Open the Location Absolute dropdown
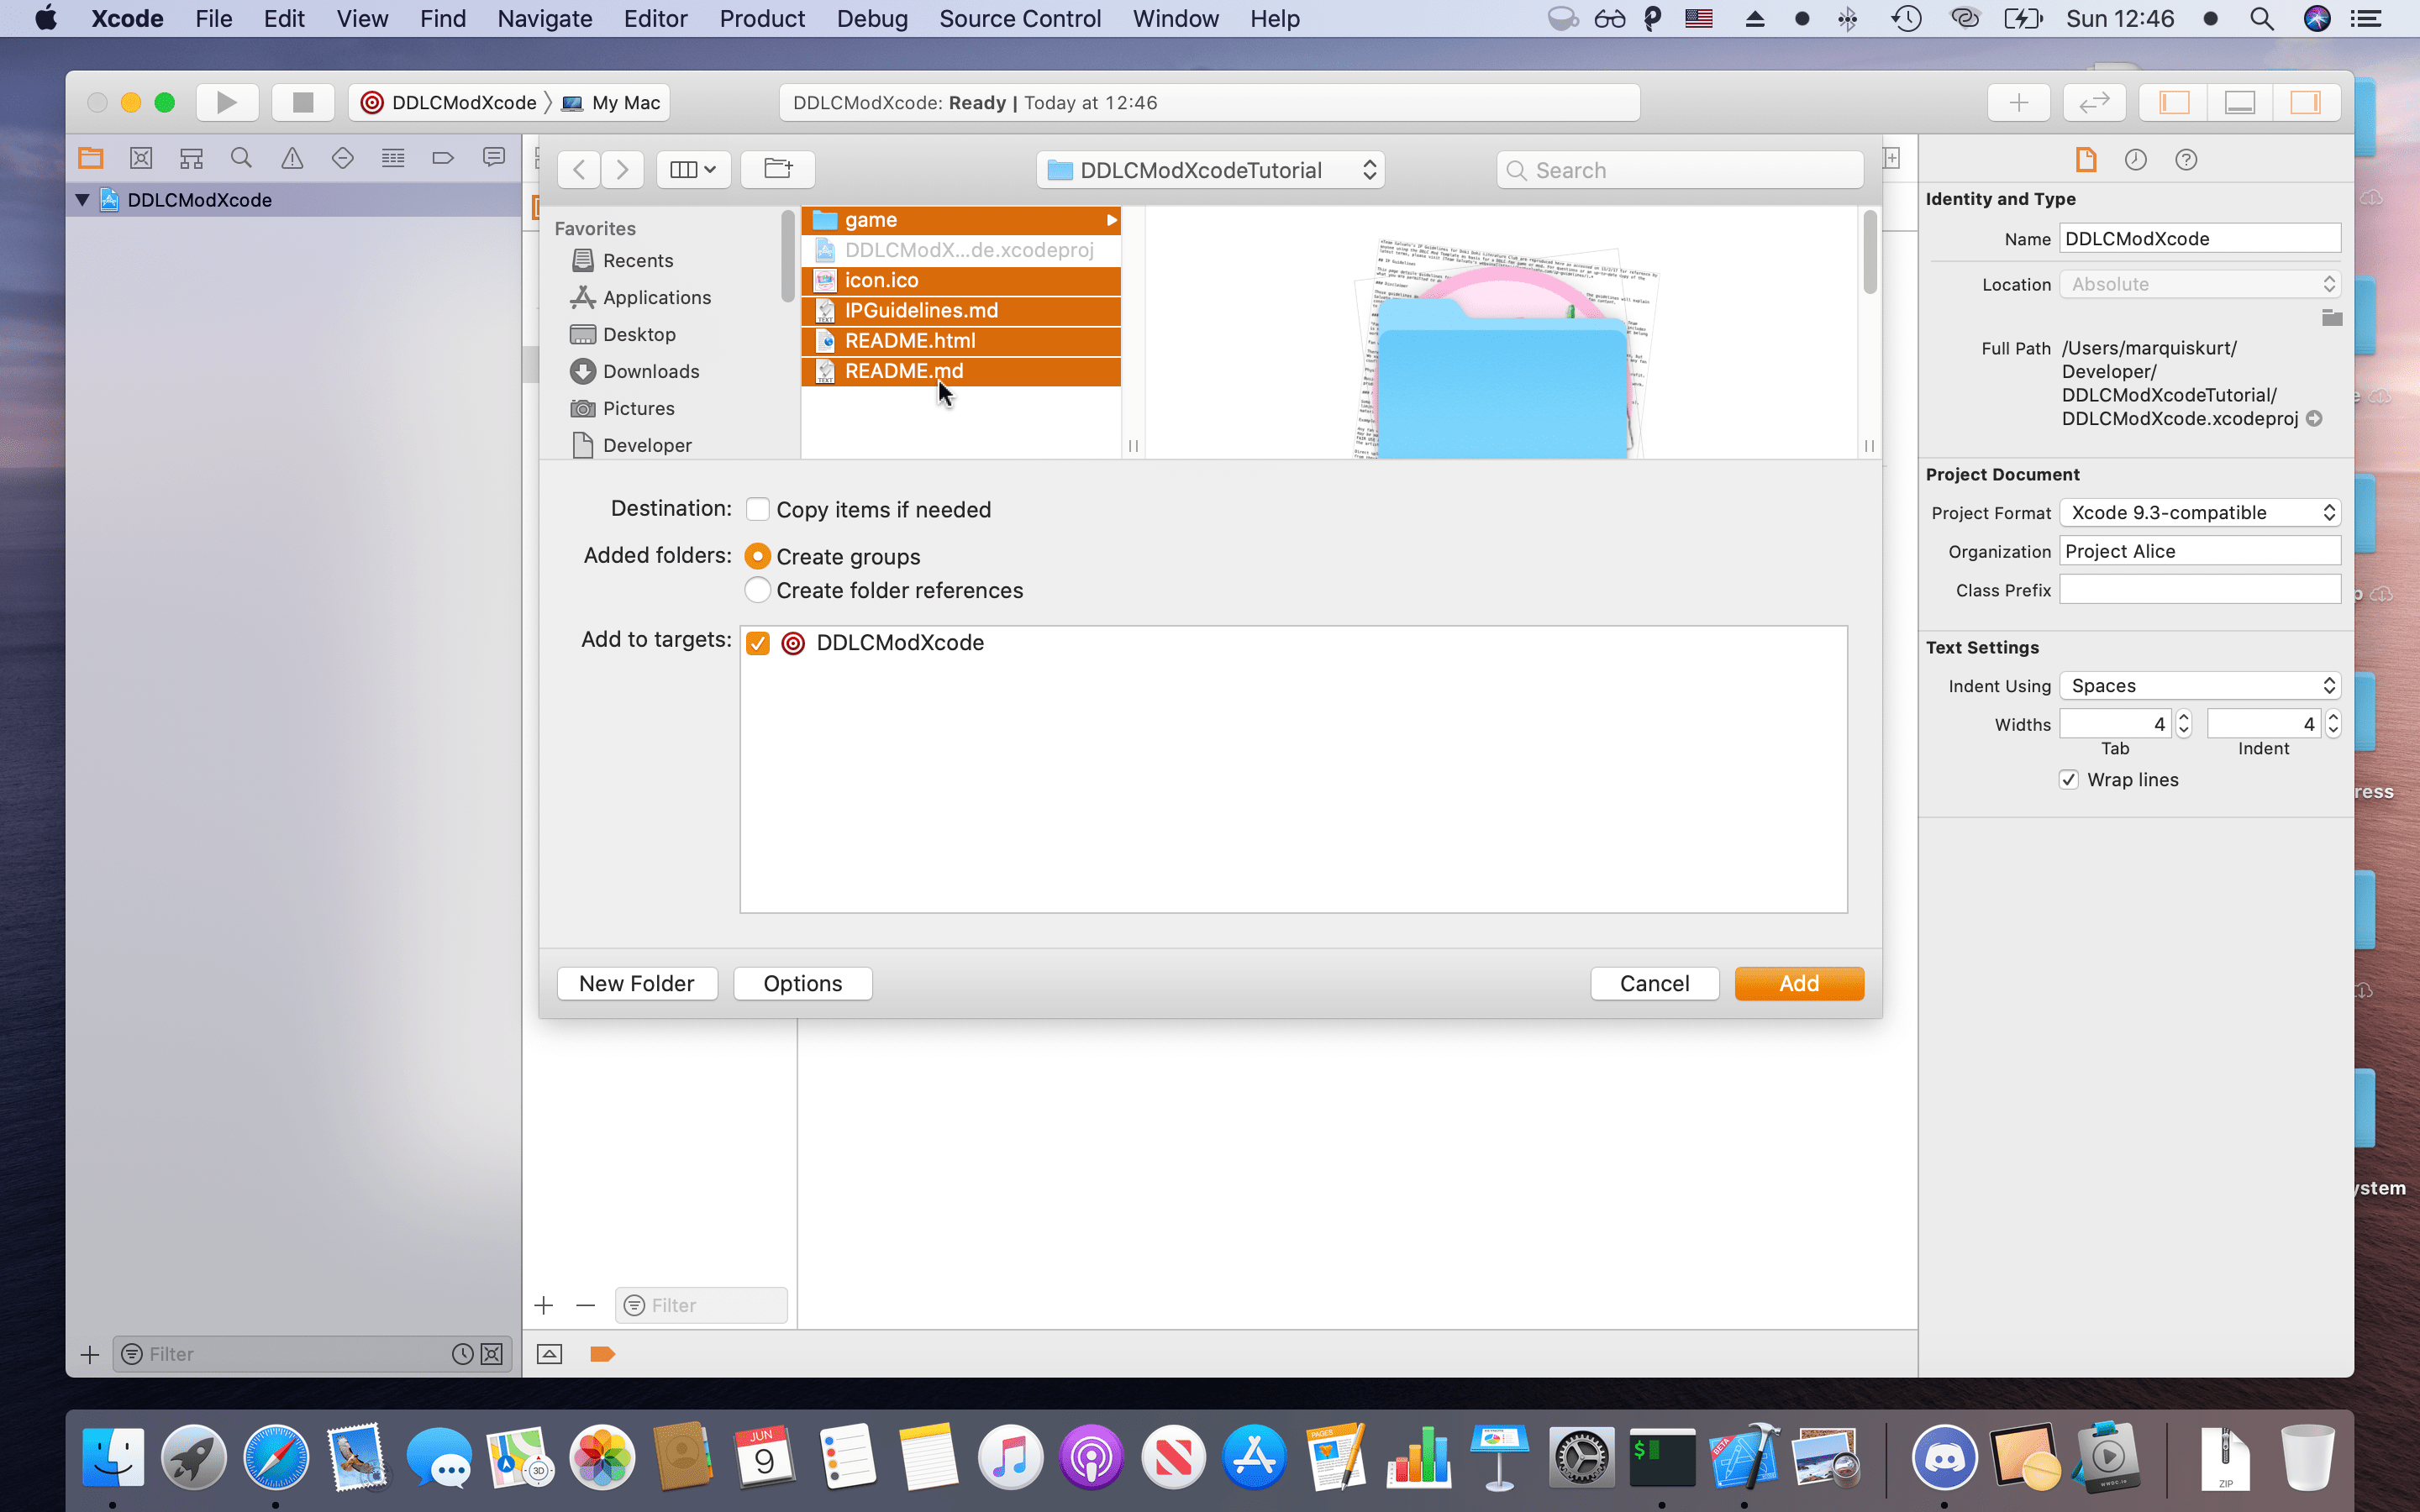 pyautogui.click(x=2200, y=285)
